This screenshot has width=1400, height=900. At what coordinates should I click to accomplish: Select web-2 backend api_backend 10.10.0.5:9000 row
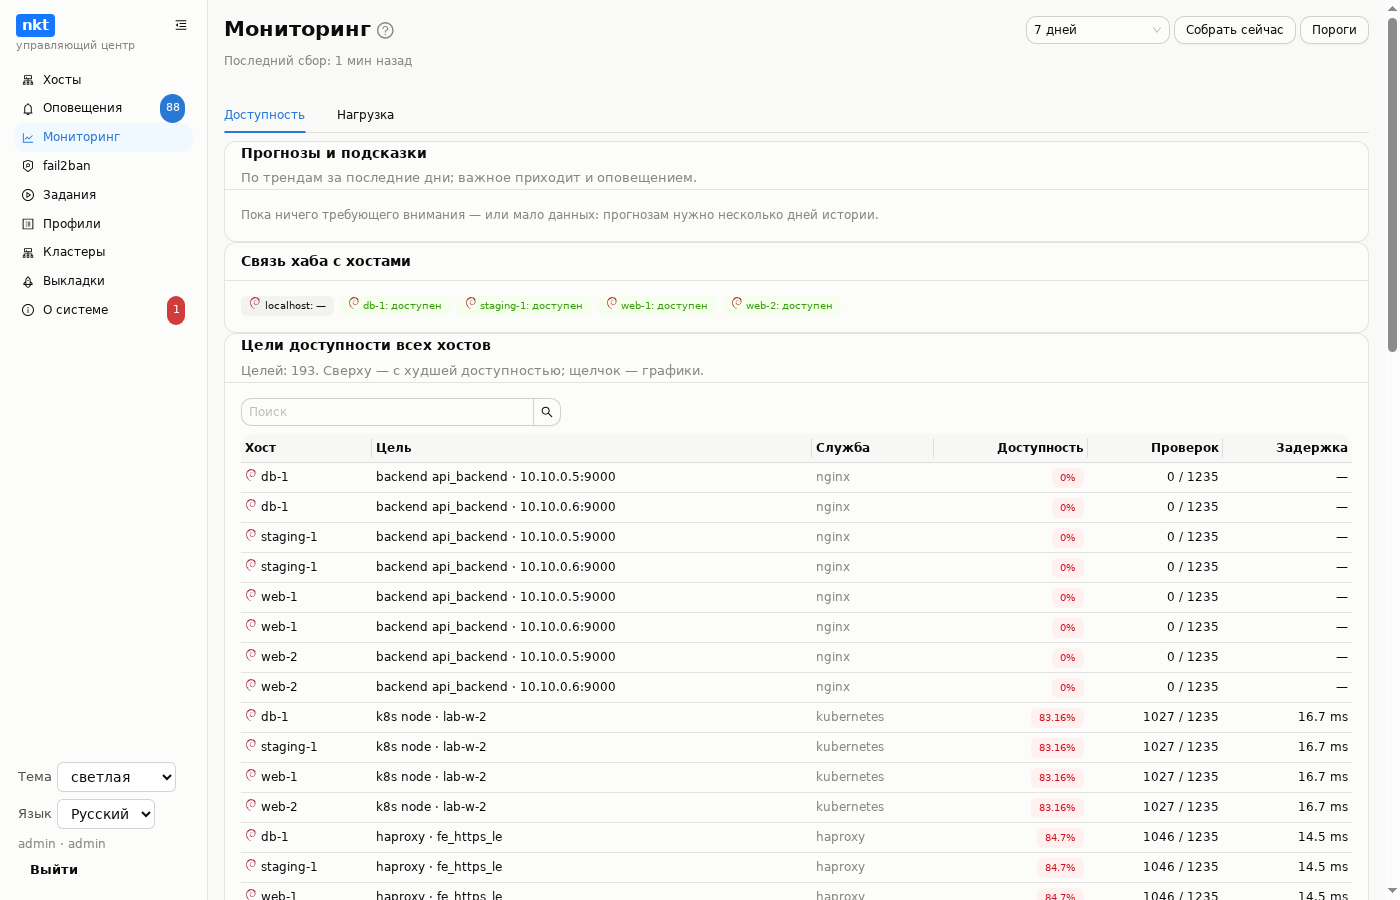tap(796, 657)
